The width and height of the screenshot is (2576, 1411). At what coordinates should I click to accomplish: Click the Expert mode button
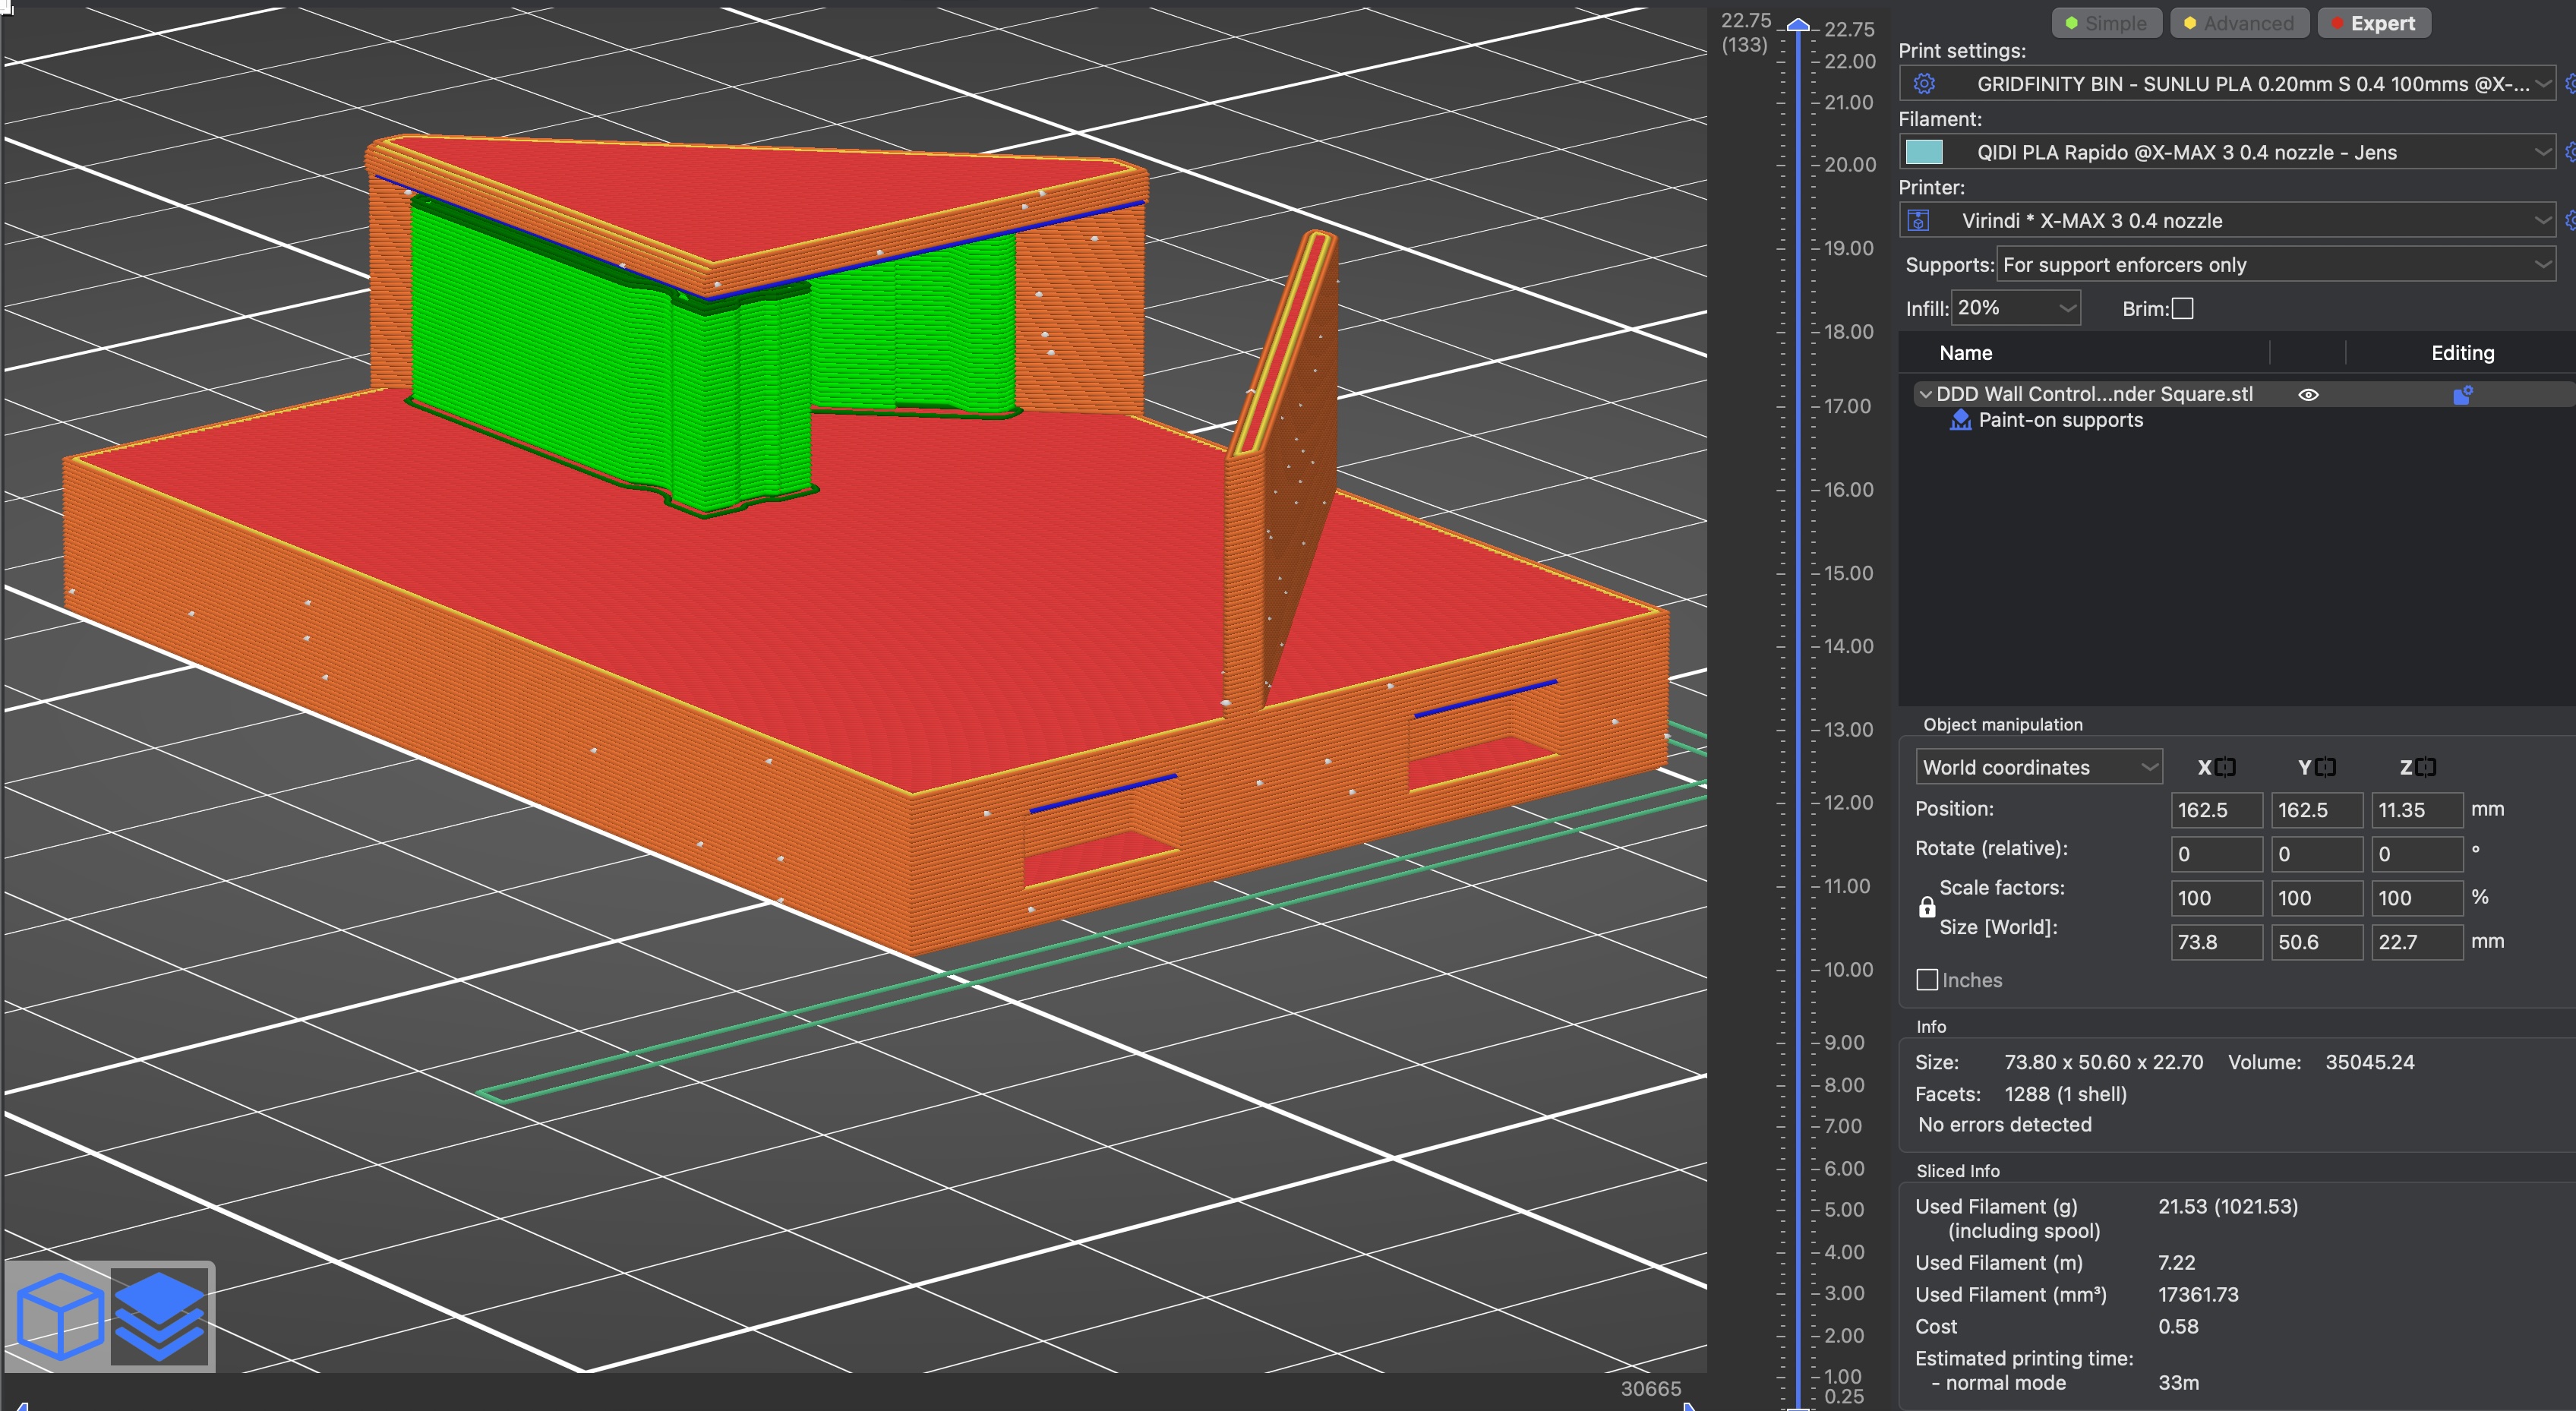[x=2373, y=23]
